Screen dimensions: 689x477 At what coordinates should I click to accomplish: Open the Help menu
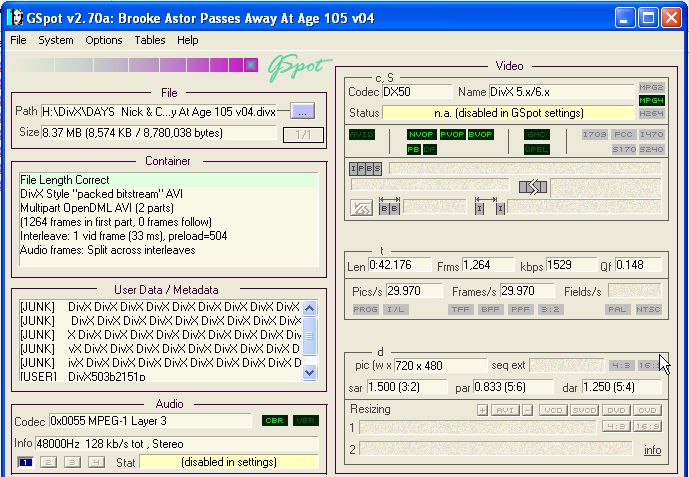(x=188, y=40)
